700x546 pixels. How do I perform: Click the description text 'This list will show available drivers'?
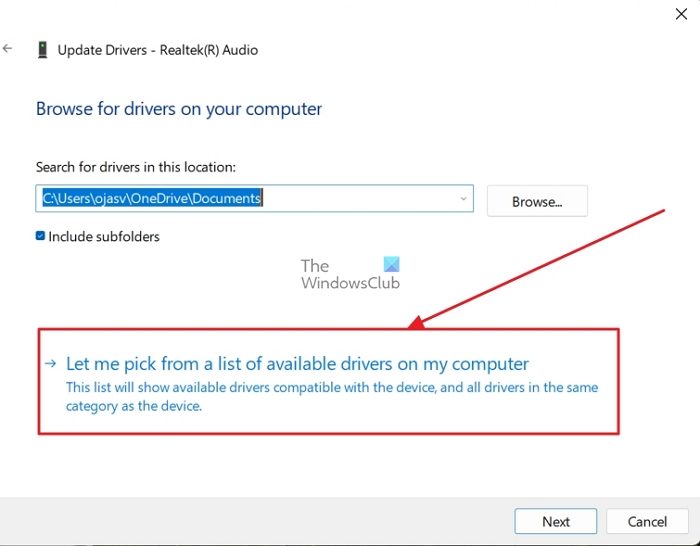click(332, 396)
